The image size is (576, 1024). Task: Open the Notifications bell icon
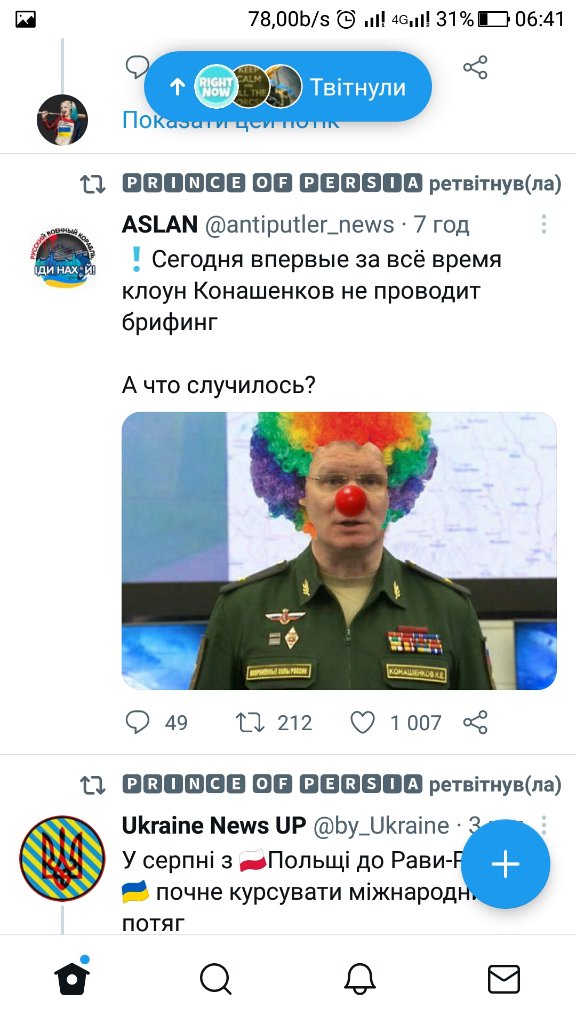click(360, 980)
